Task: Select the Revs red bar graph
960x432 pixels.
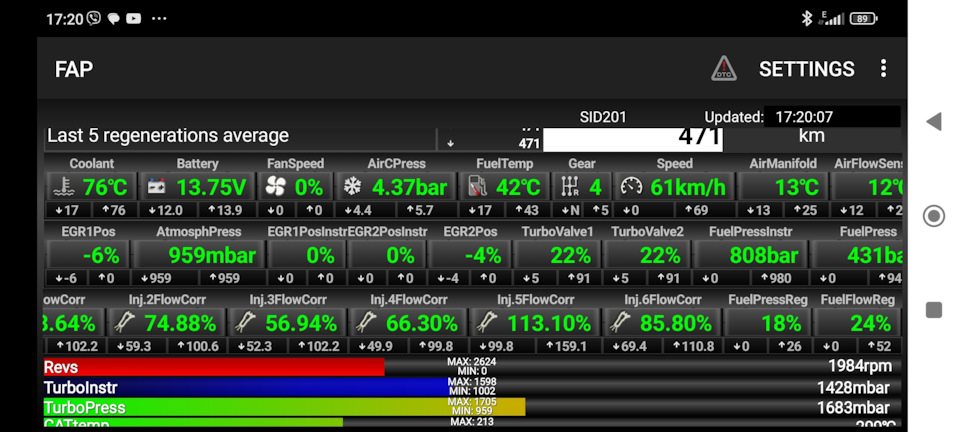Action: click(213, 367)
